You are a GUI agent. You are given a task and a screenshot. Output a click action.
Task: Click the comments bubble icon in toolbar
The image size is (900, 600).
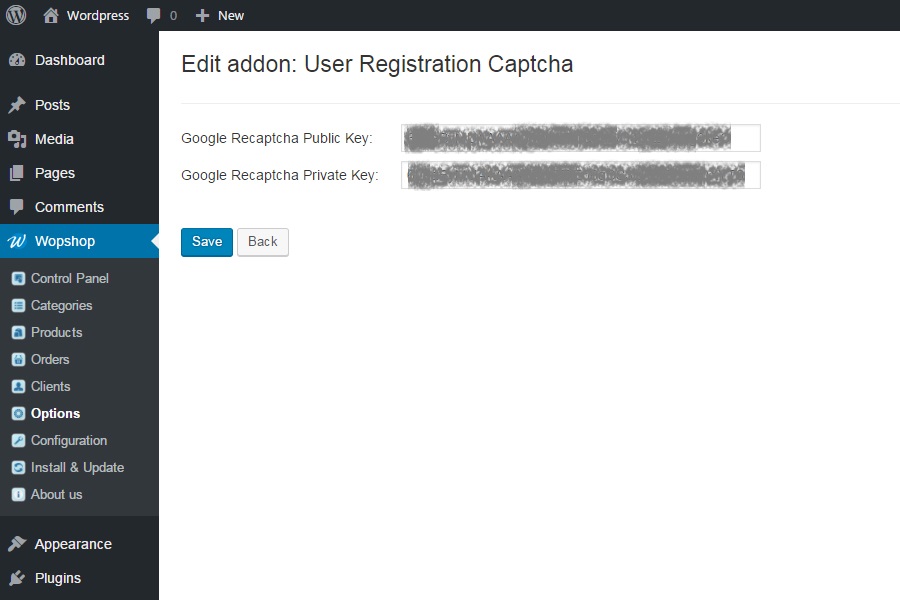point(153,15)
